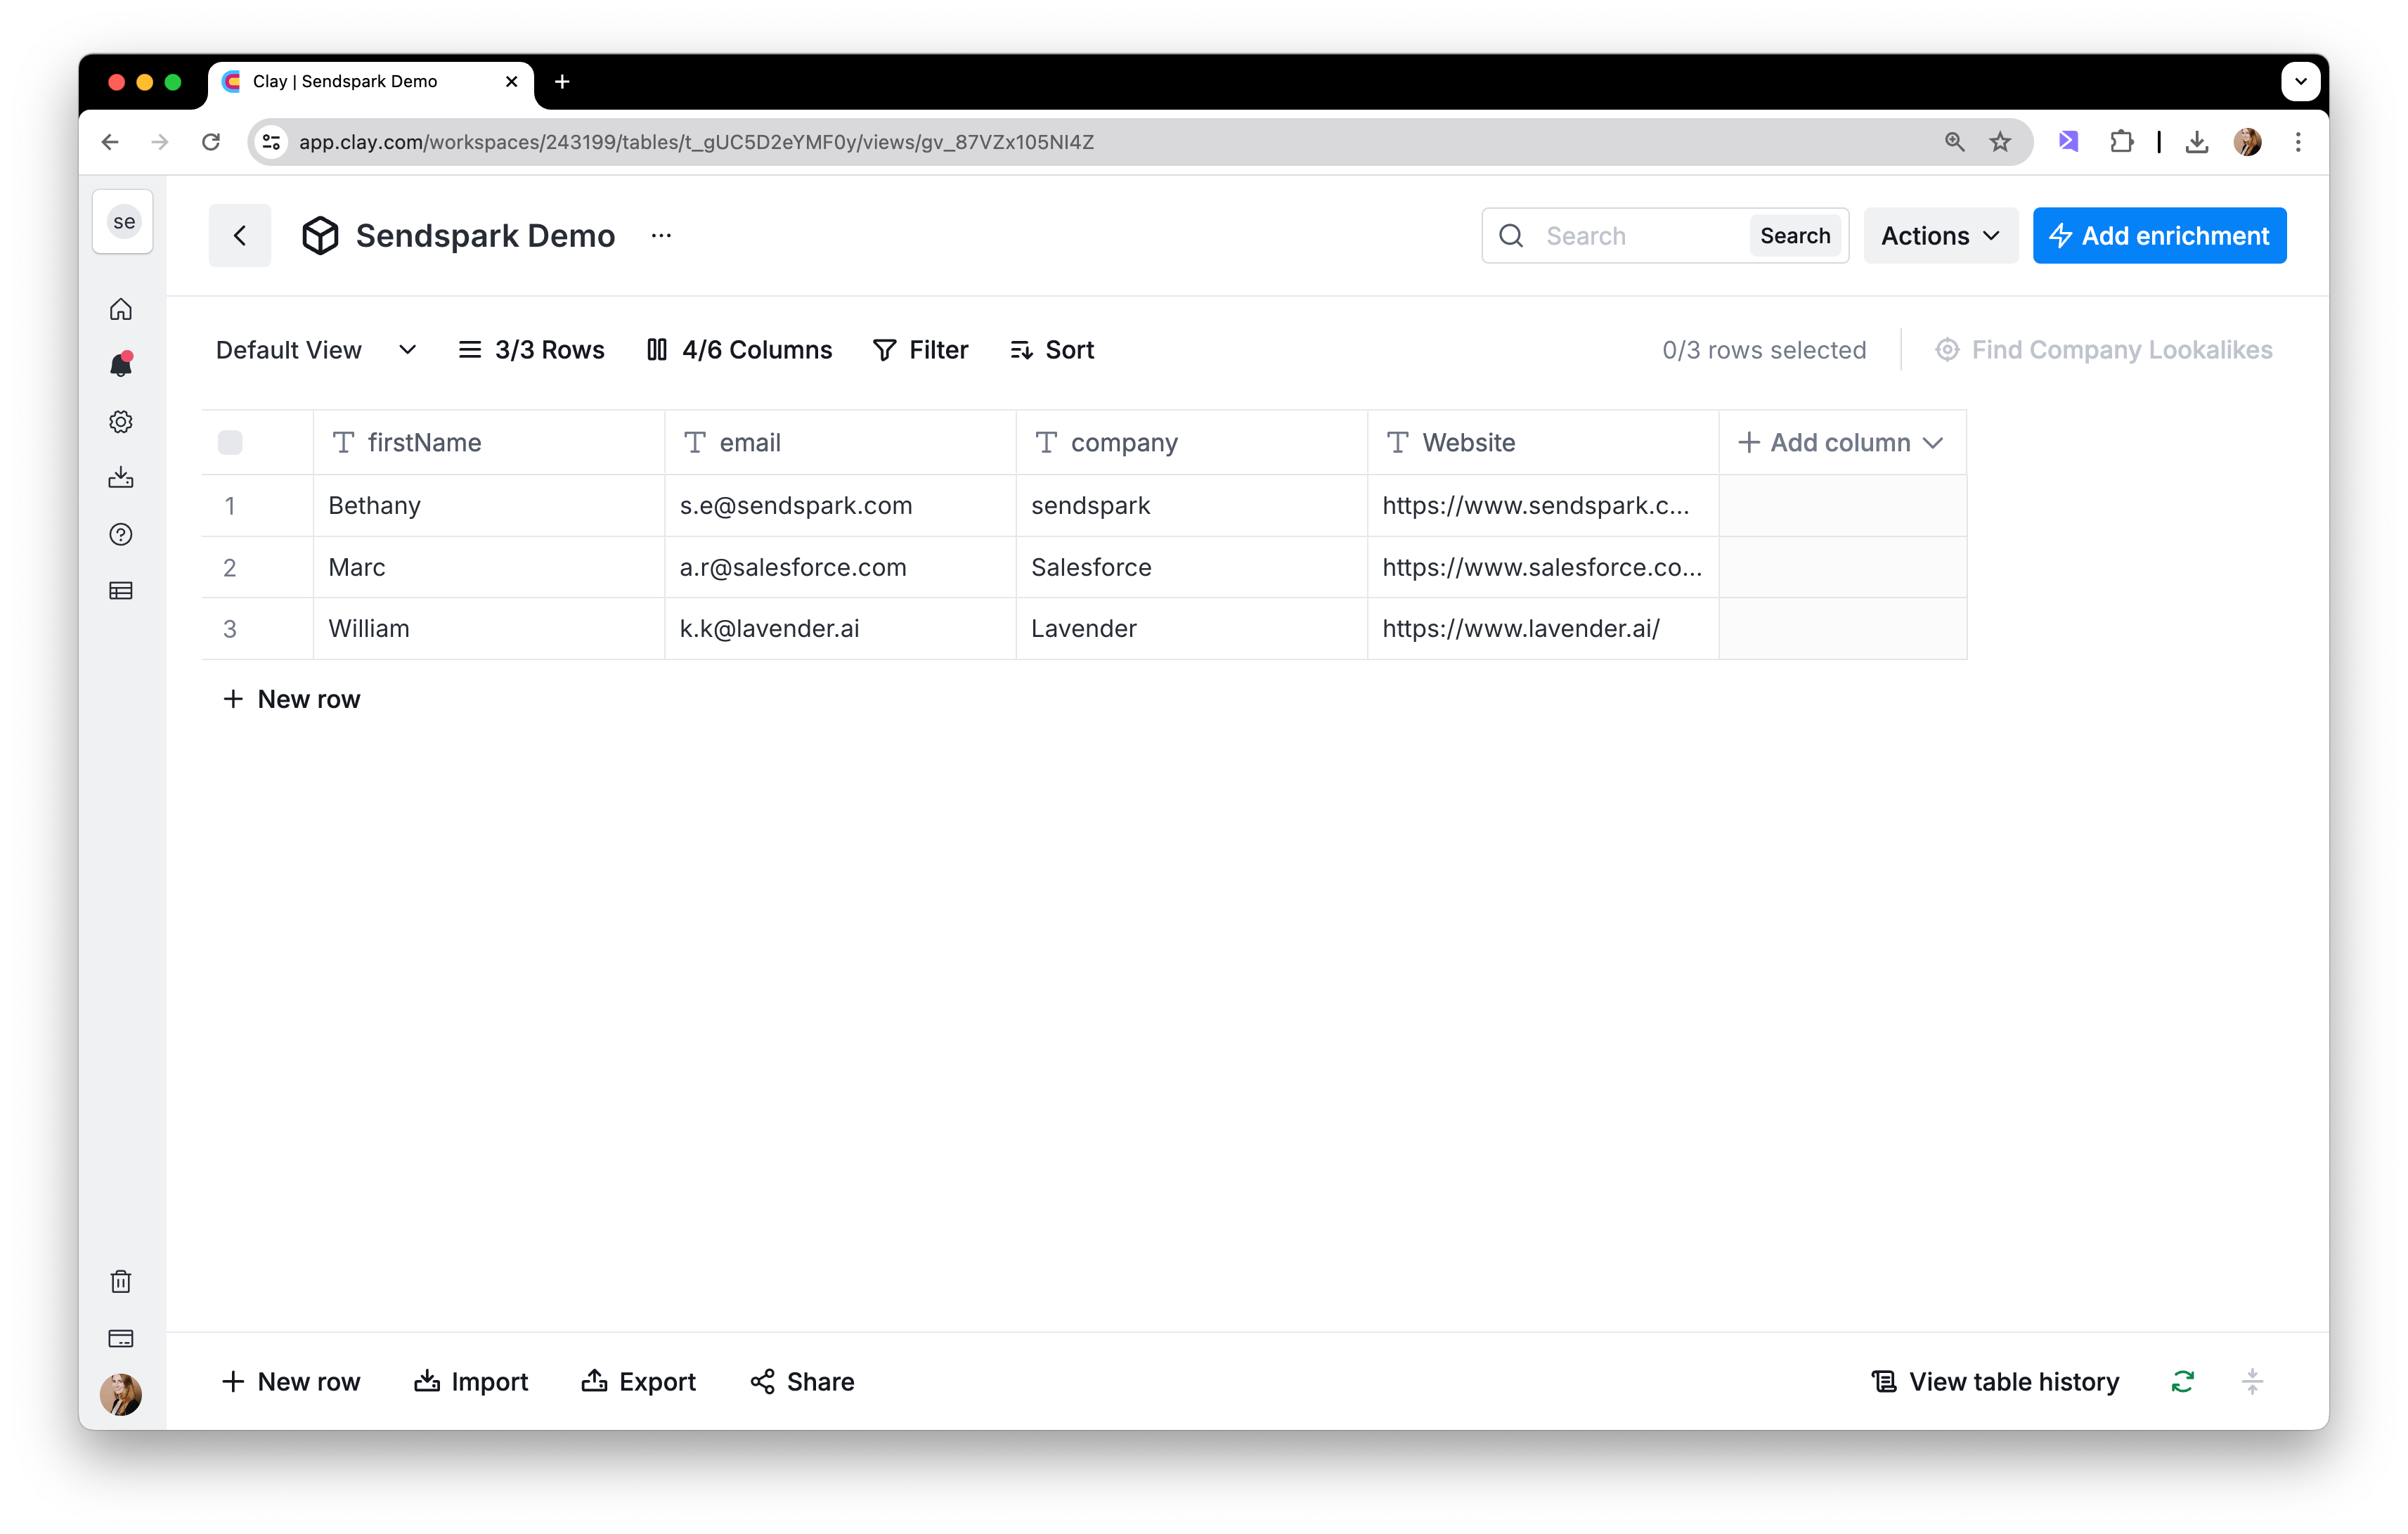The width and height of the screenshot is (2408, 1534).
Task: Expand the Default View dropdown
Action: point(316,350)
